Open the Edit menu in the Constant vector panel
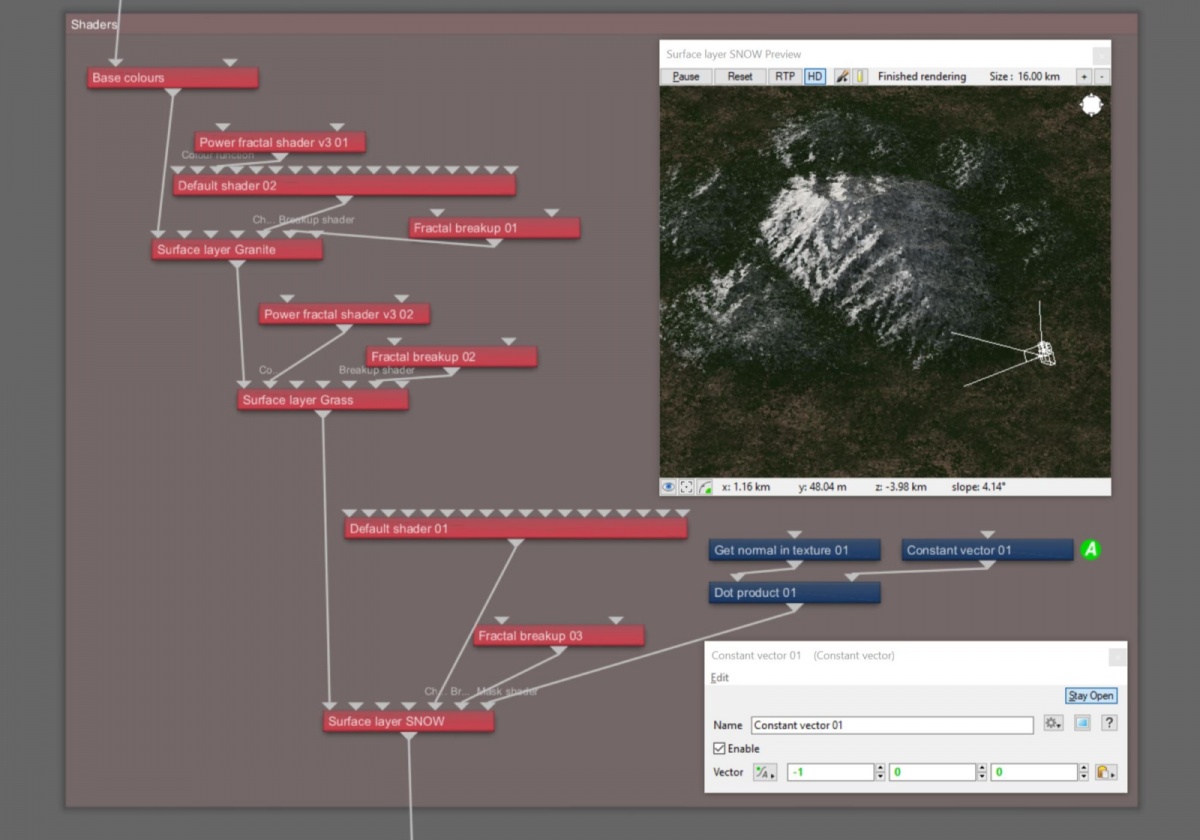This screenshot has height=840, width=1200. (720, 677)
